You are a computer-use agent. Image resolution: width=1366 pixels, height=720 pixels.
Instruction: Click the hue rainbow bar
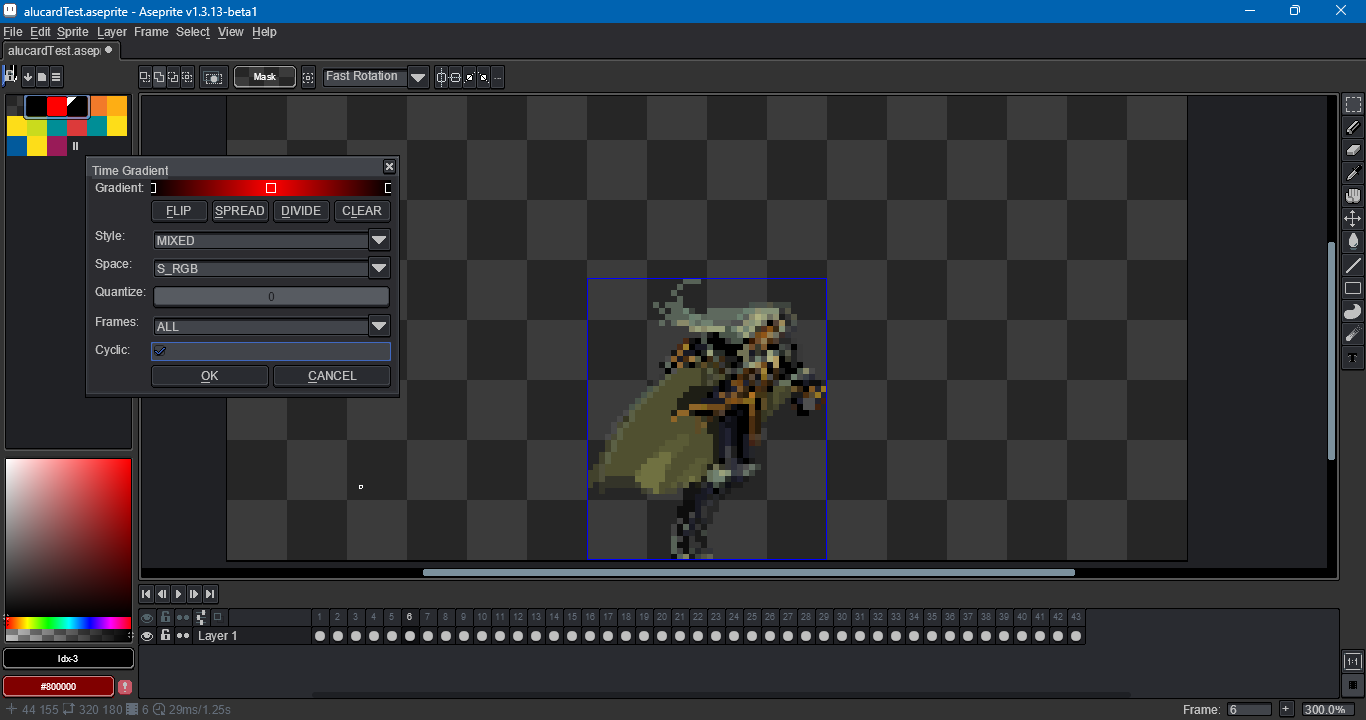click(68, 623)
